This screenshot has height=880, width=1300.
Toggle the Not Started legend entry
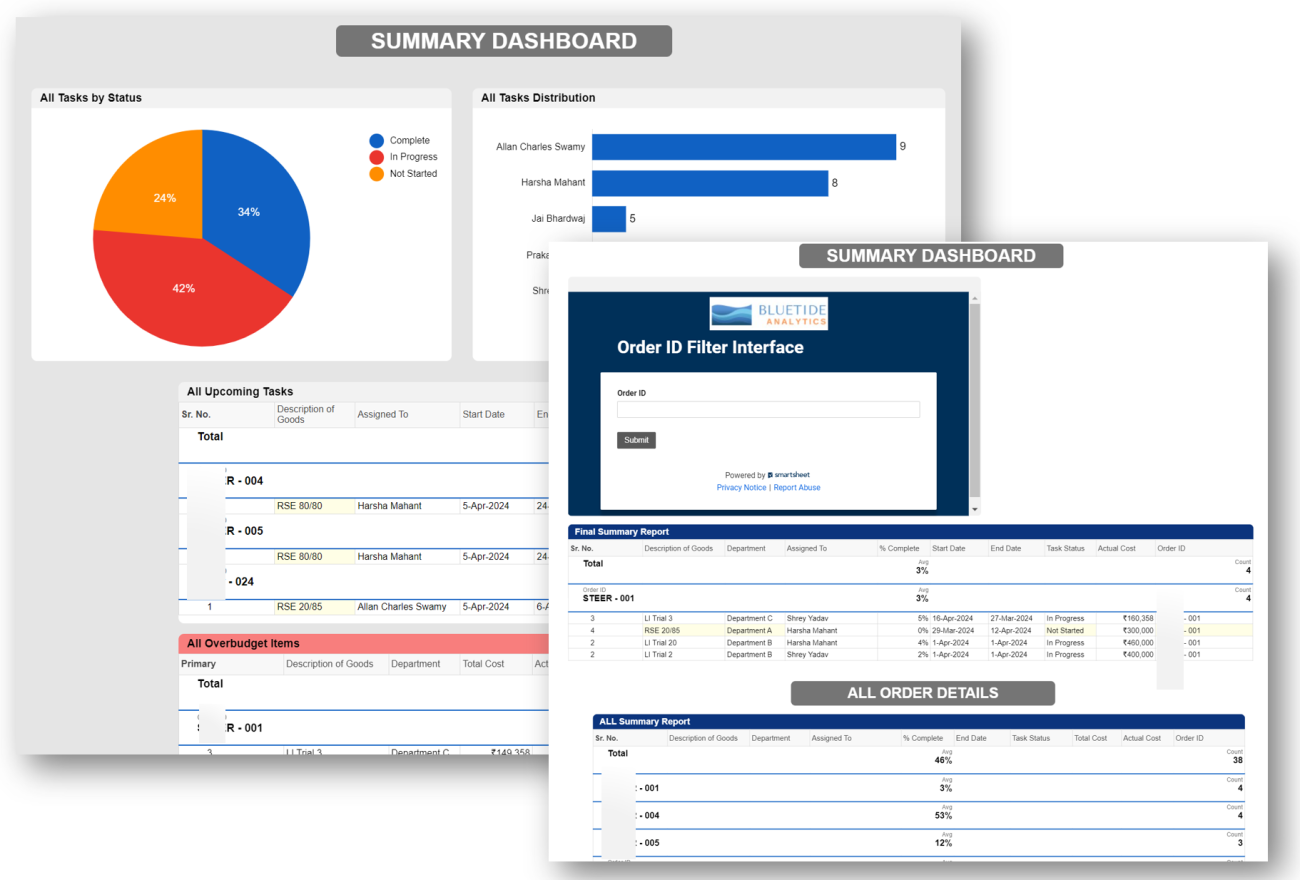click(x=413, y=173)
